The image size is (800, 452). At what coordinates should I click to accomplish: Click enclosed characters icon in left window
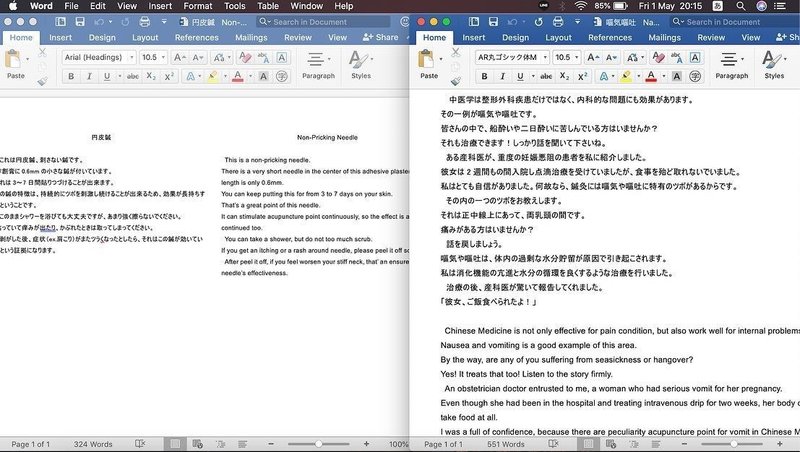click(x=282, y=77)
